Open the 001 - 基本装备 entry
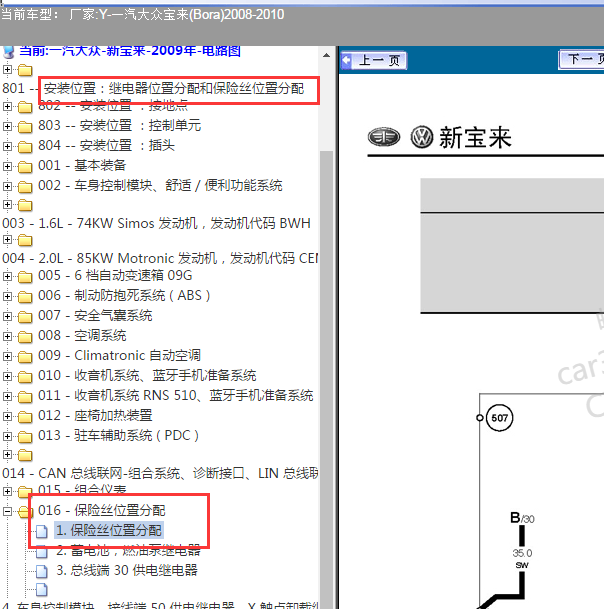The image size is (604, 609). click(82, 165)
